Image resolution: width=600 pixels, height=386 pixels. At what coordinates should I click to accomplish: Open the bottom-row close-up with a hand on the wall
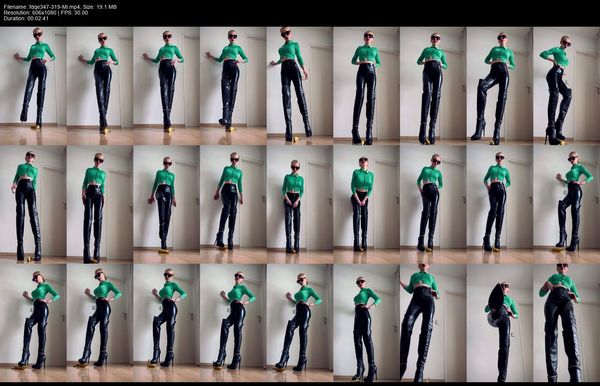click(433, 323)
